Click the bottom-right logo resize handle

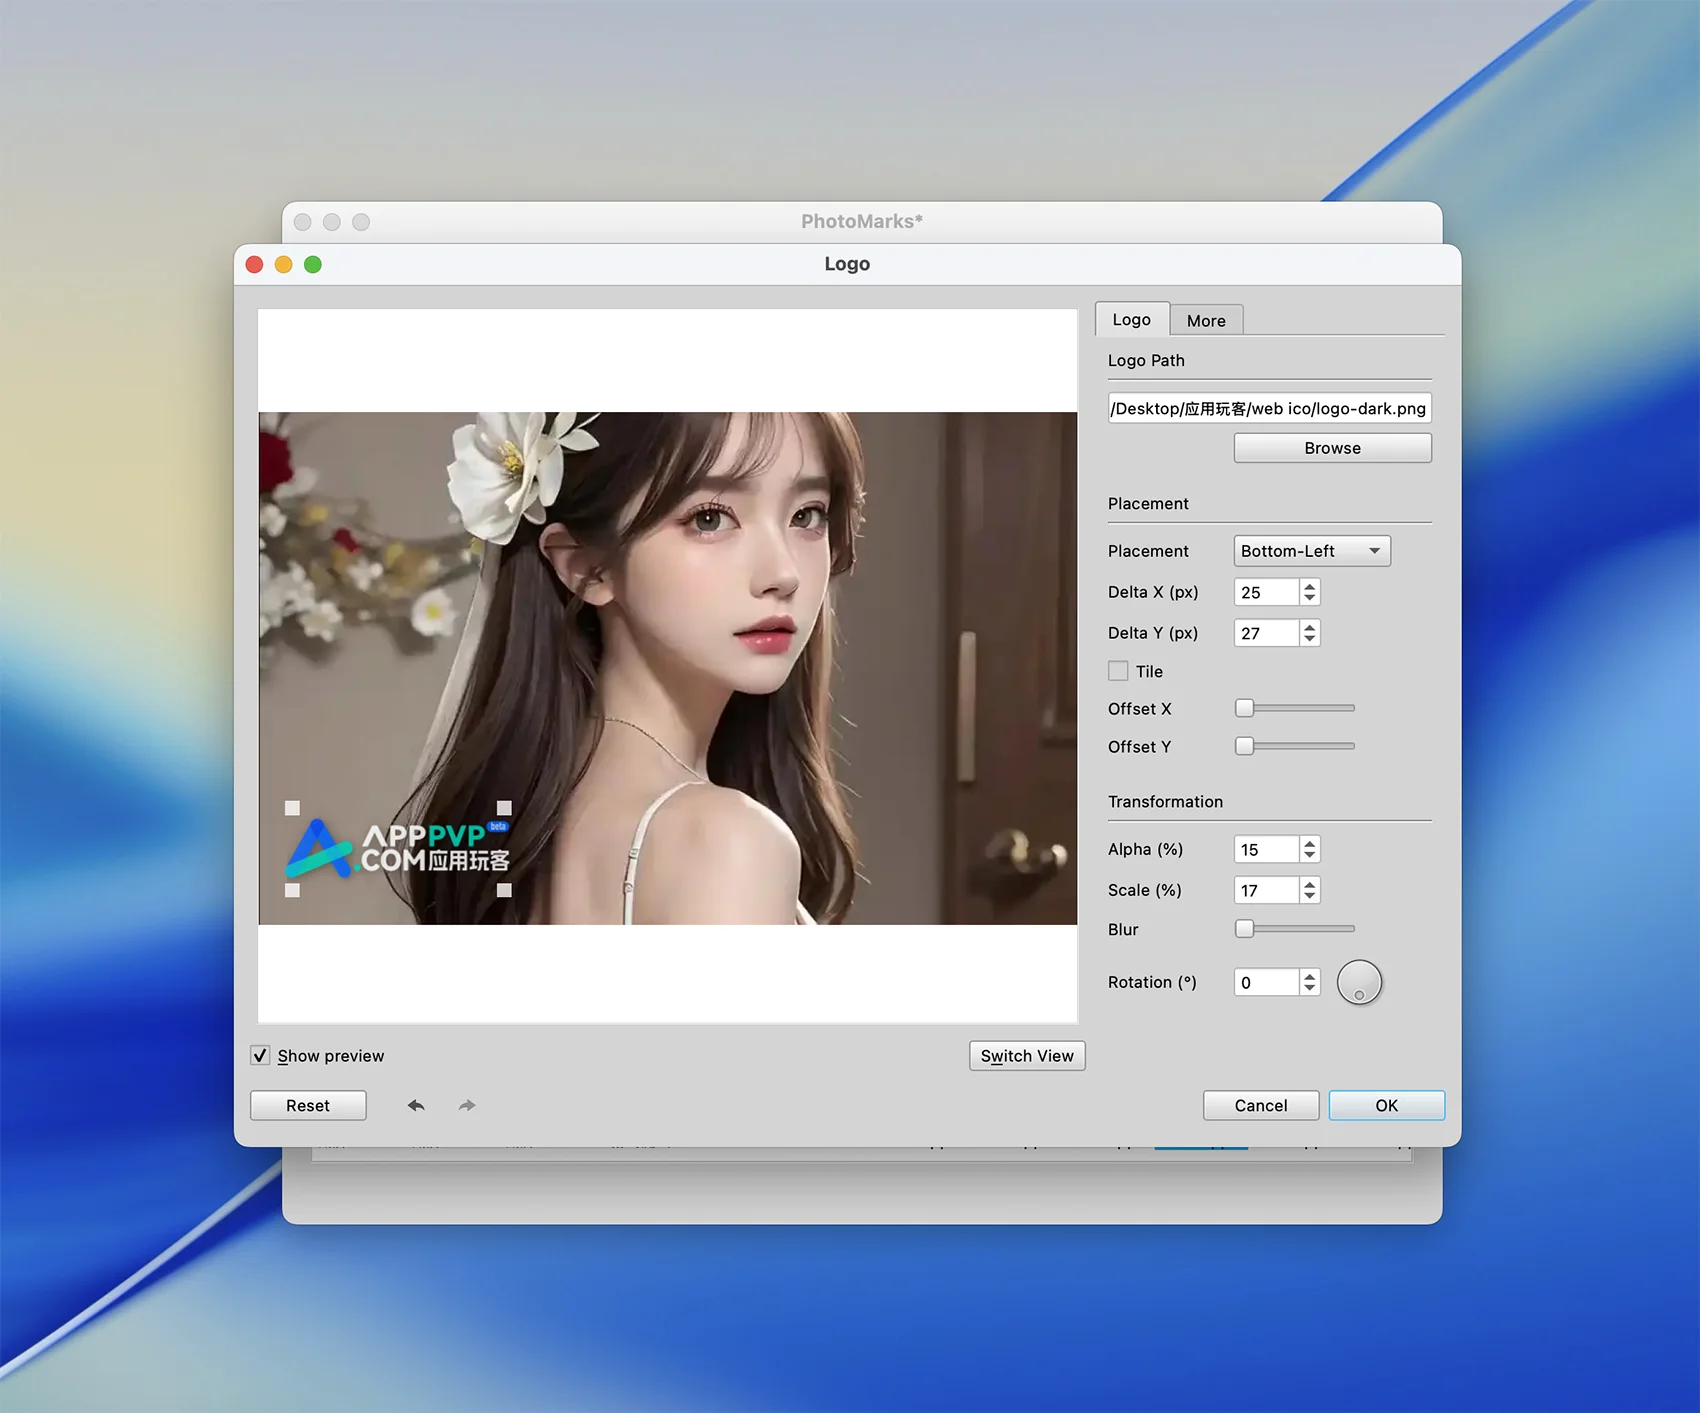pos(504,890)
